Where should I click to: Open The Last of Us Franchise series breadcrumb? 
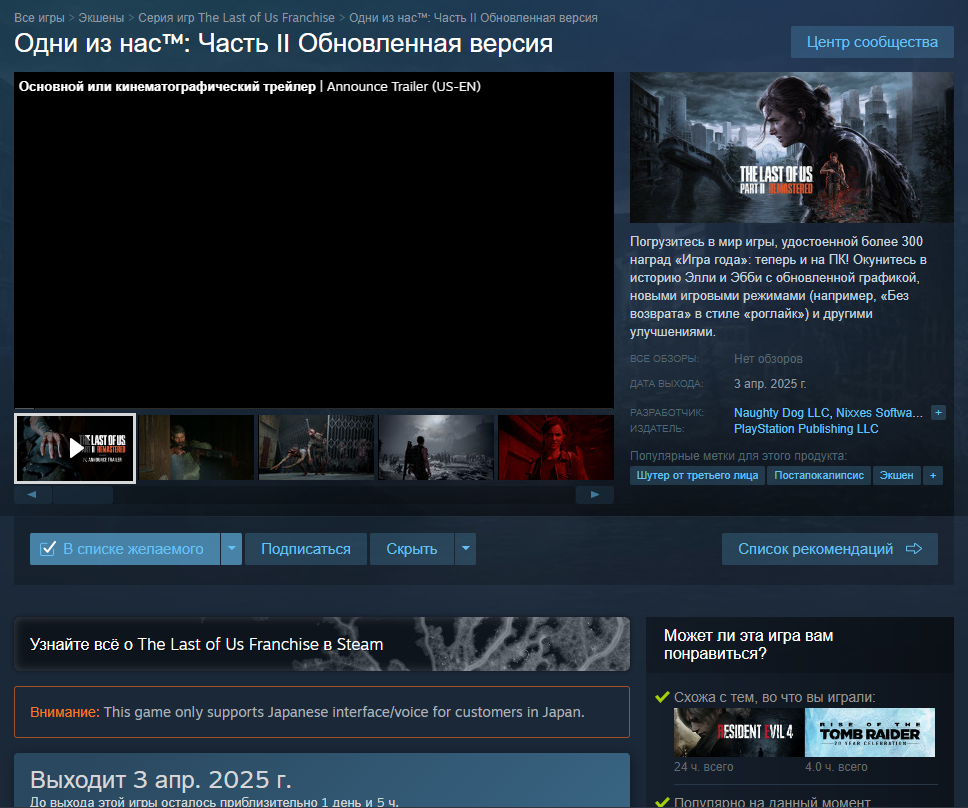point(236,18)
